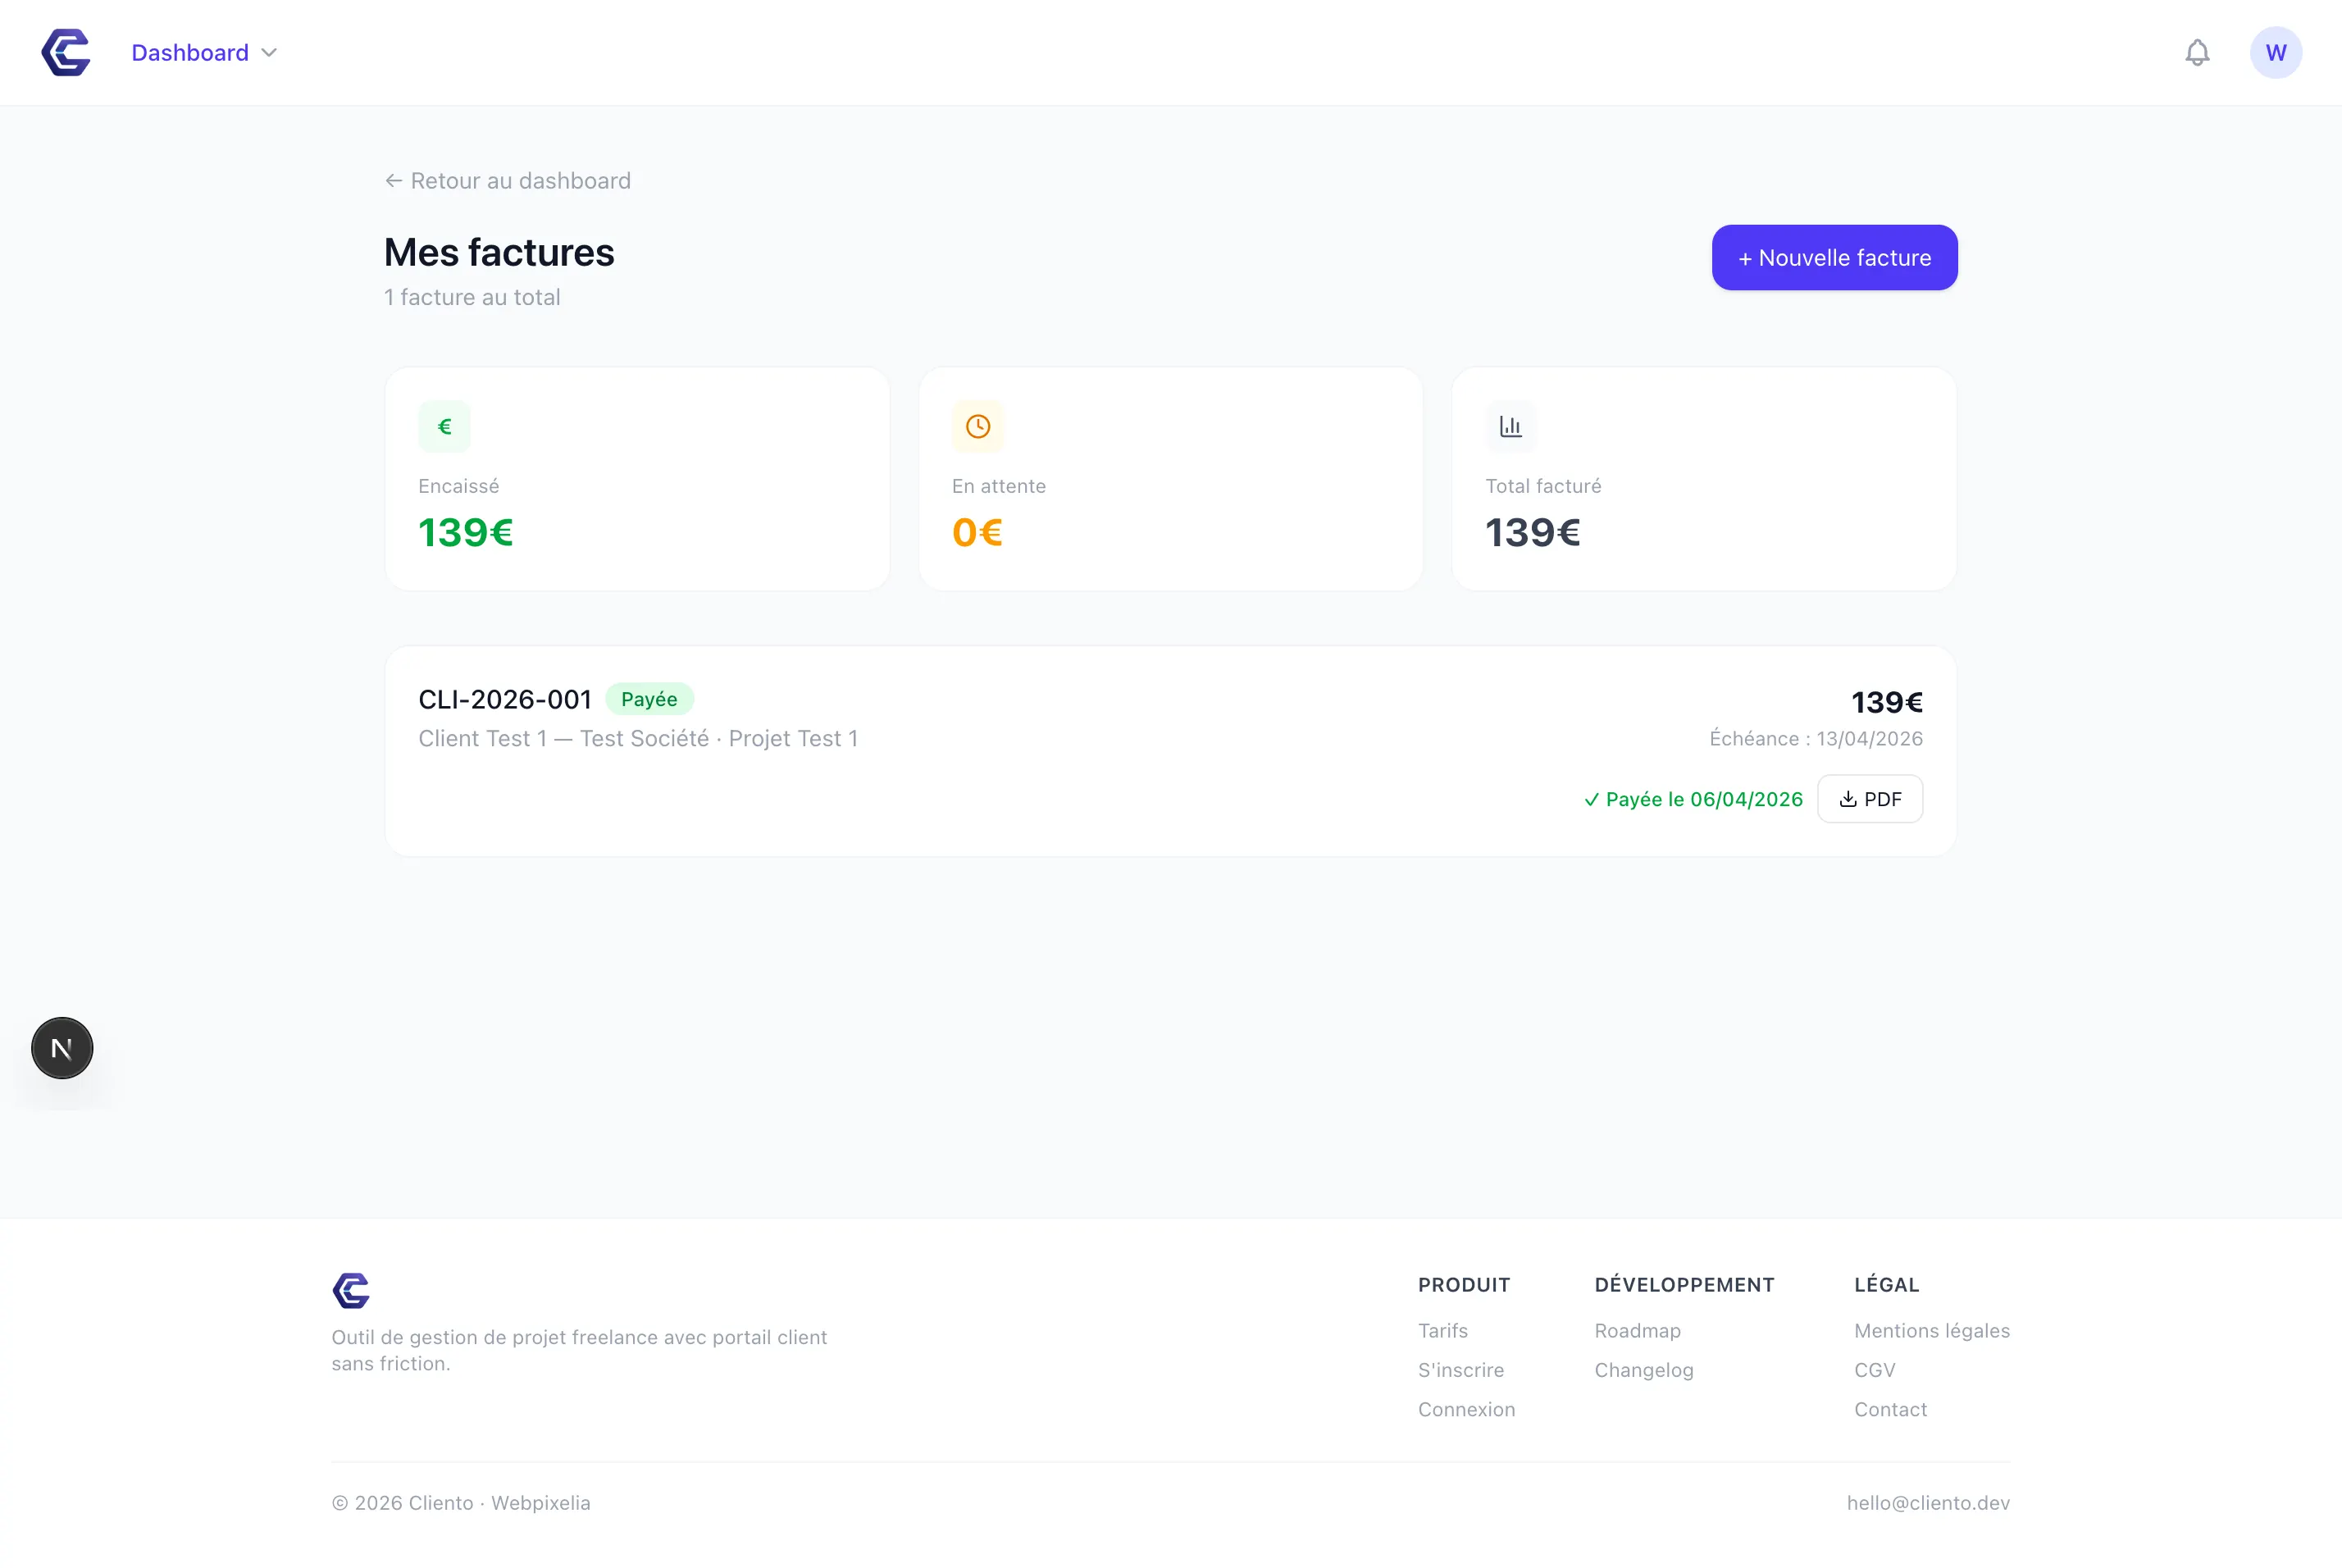Viewport: 2342px width, 1568px height.
Task: Select invoice CLI-2026-001 from the list
Action: tap(504, 698)
